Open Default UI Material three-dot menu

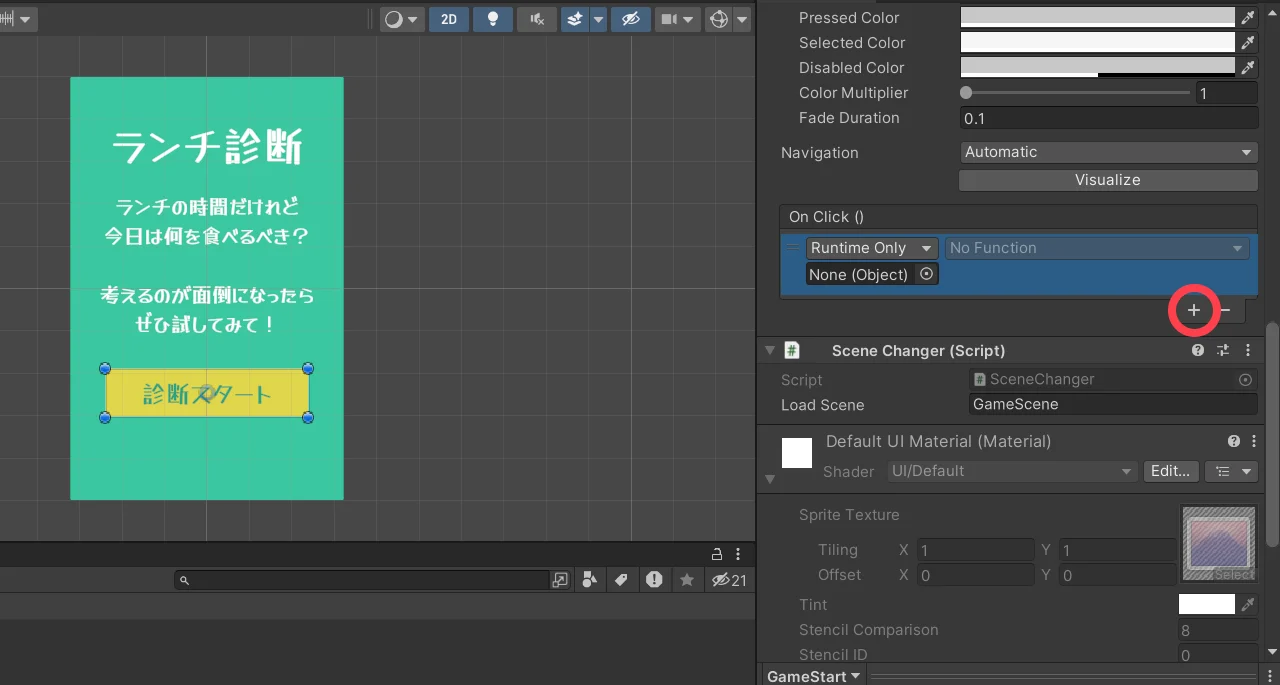(1254, 441)
